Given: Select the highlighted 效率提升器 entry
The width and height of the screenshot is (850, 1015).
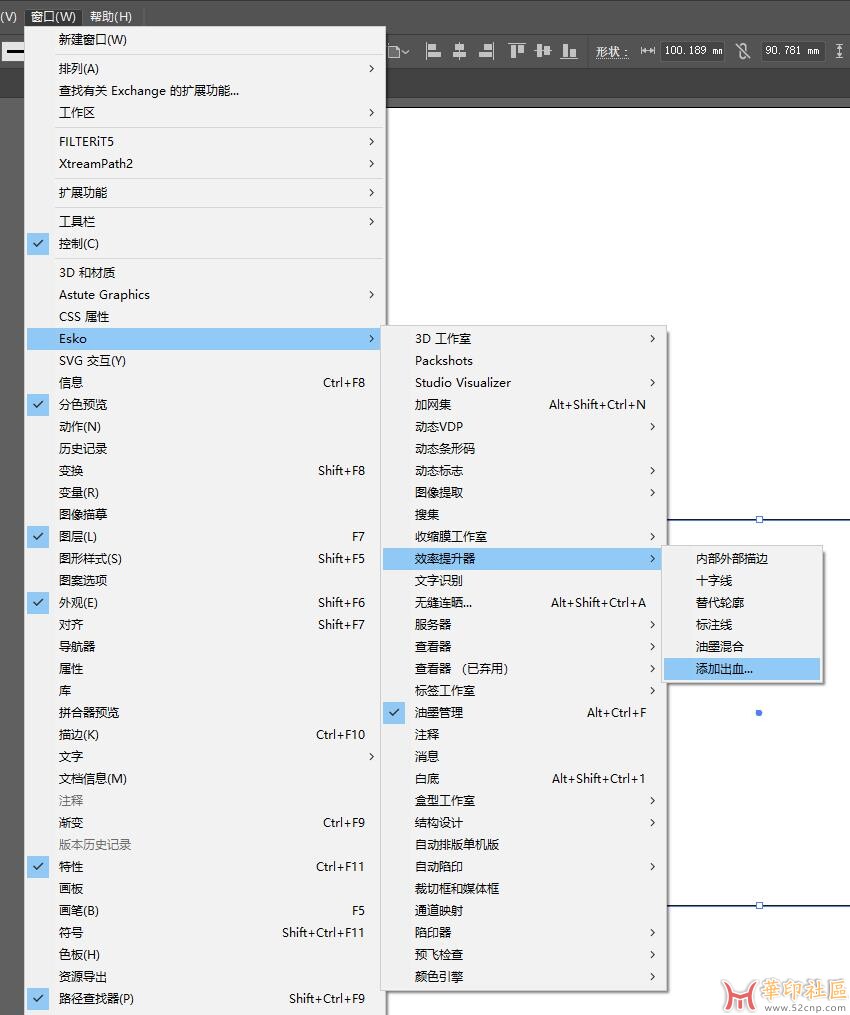Looking at the screenshot, I should point(523,559).
